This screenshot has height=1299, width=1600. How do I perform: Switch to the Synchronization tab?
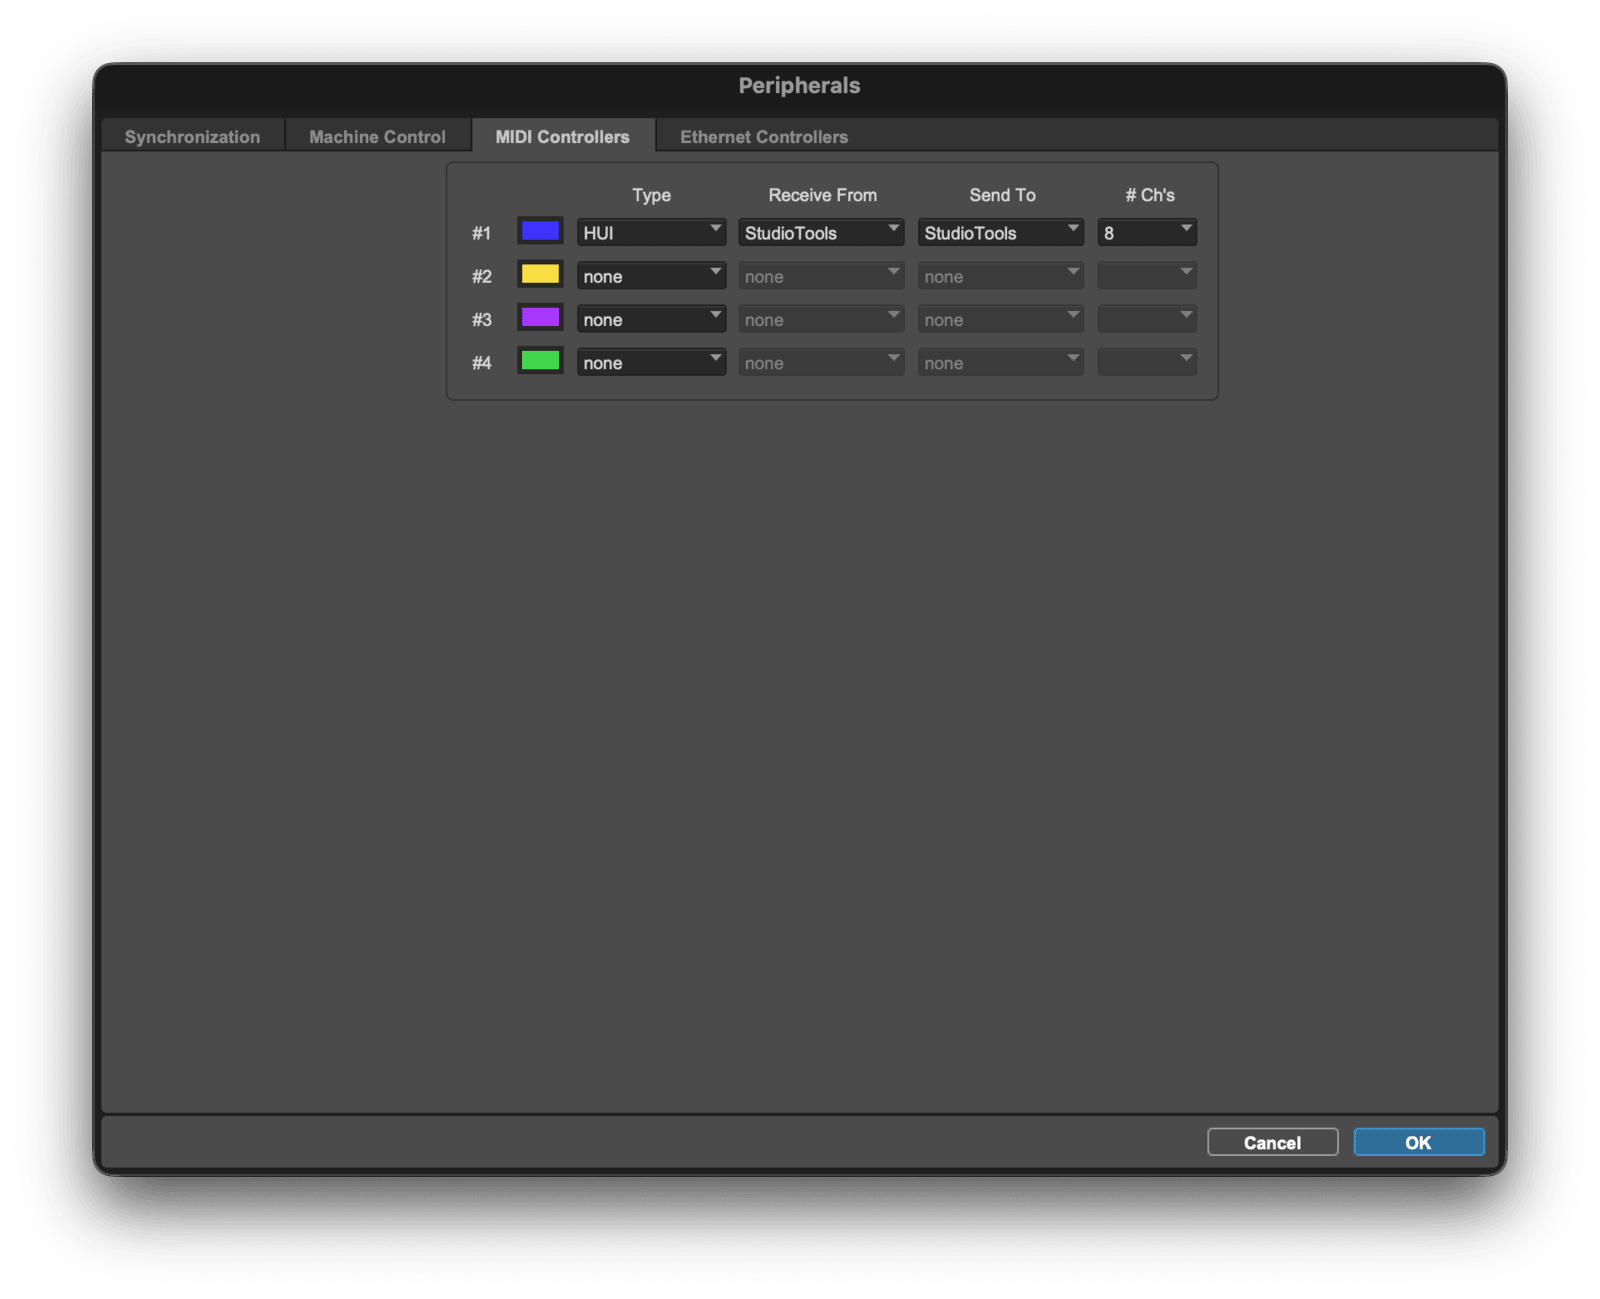(x=192, y=137)
